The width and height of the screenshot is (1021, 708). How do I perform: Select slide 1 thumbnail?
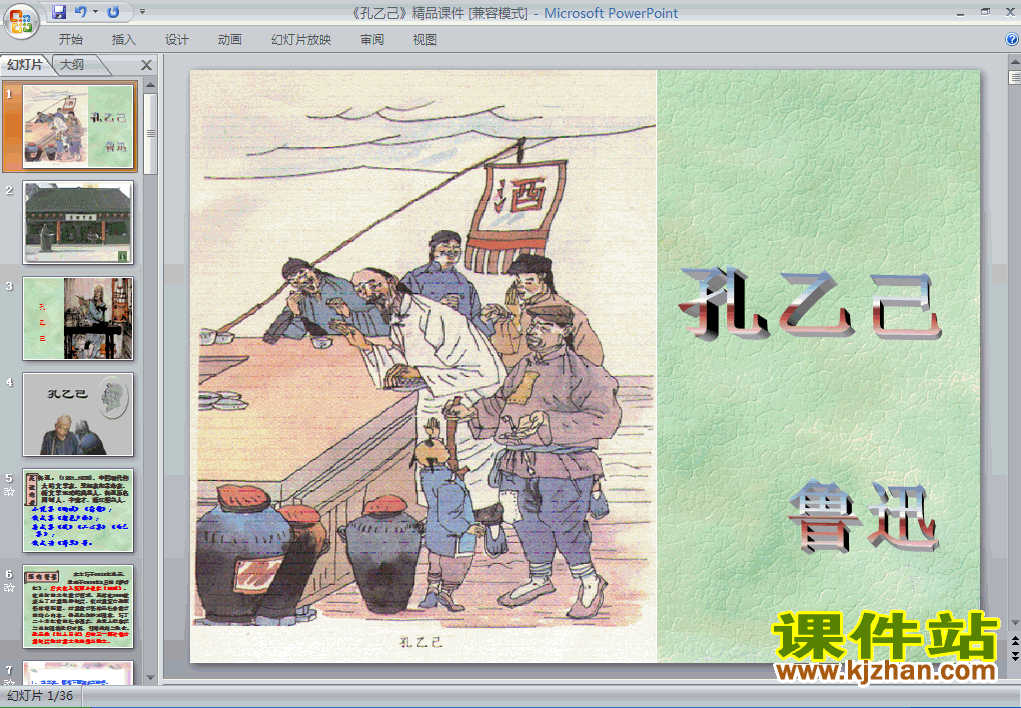[78, 126]
